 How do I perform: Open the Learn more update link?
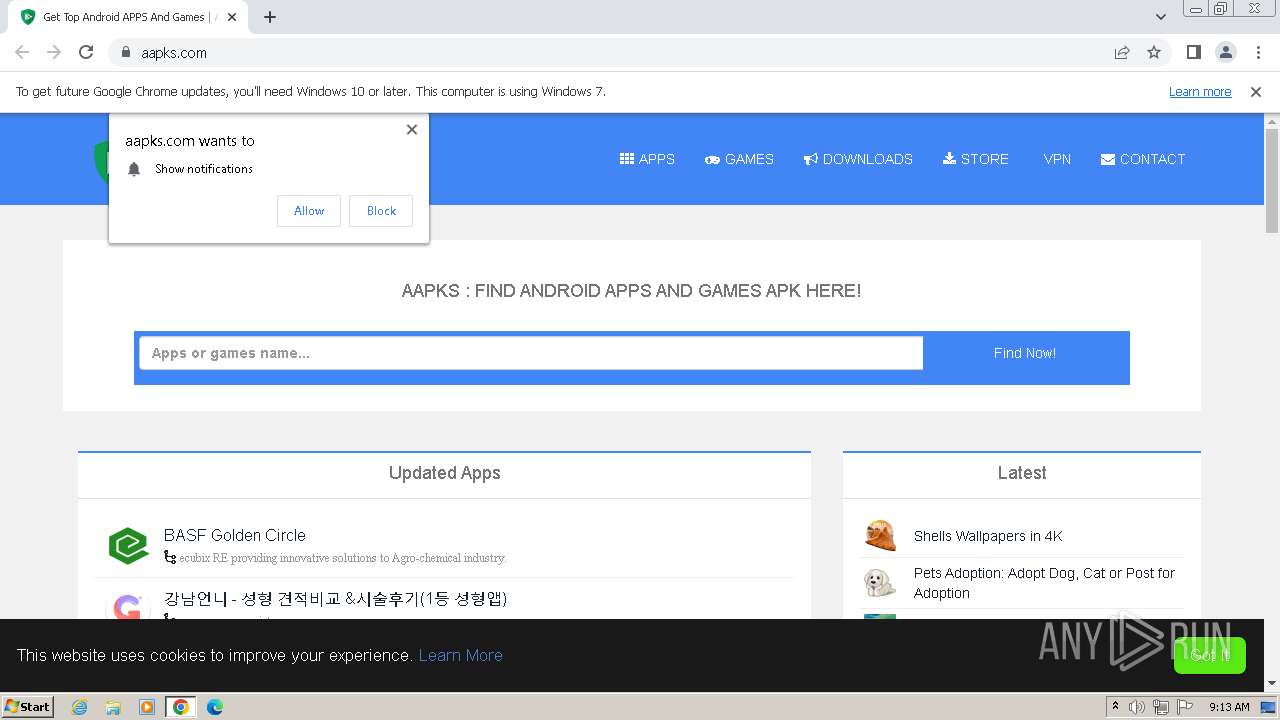click(1200, 91)
